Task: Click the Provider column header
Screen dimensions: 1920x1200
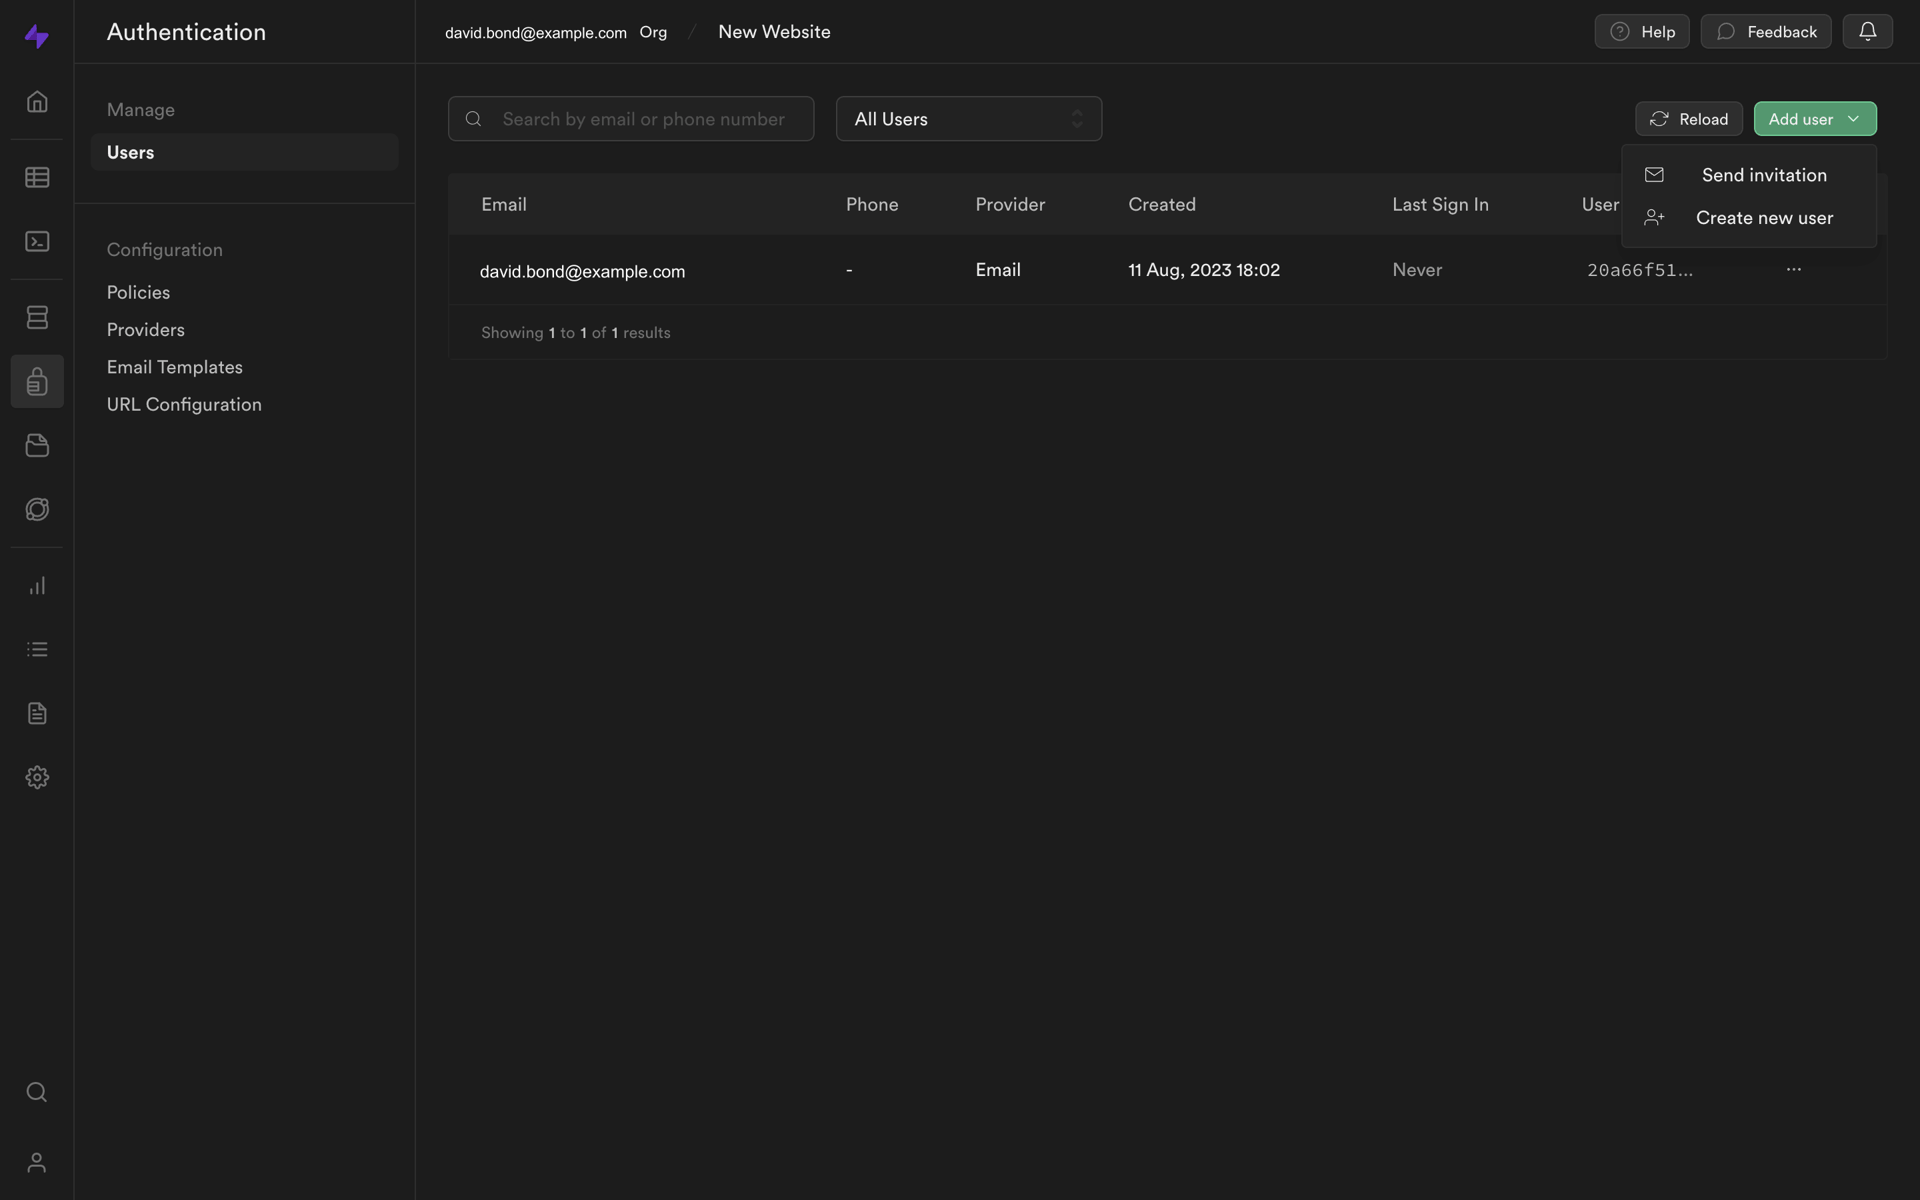Action: (1010, 205)
